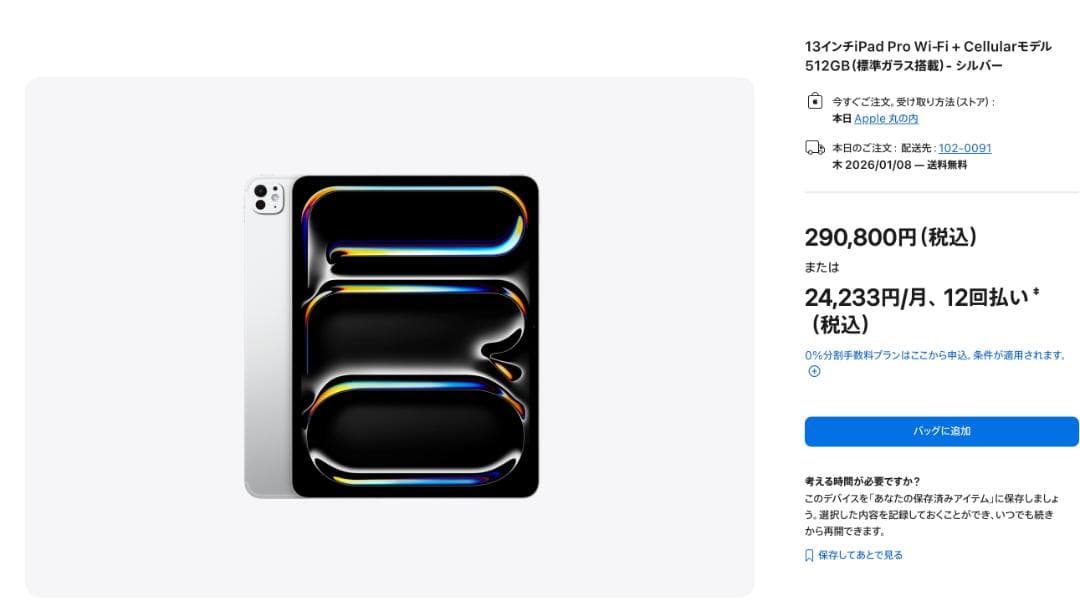Screen dimensions: 1080x616
Task: Click the delivery truck shipping icon
Action: (x=813, y=148)
